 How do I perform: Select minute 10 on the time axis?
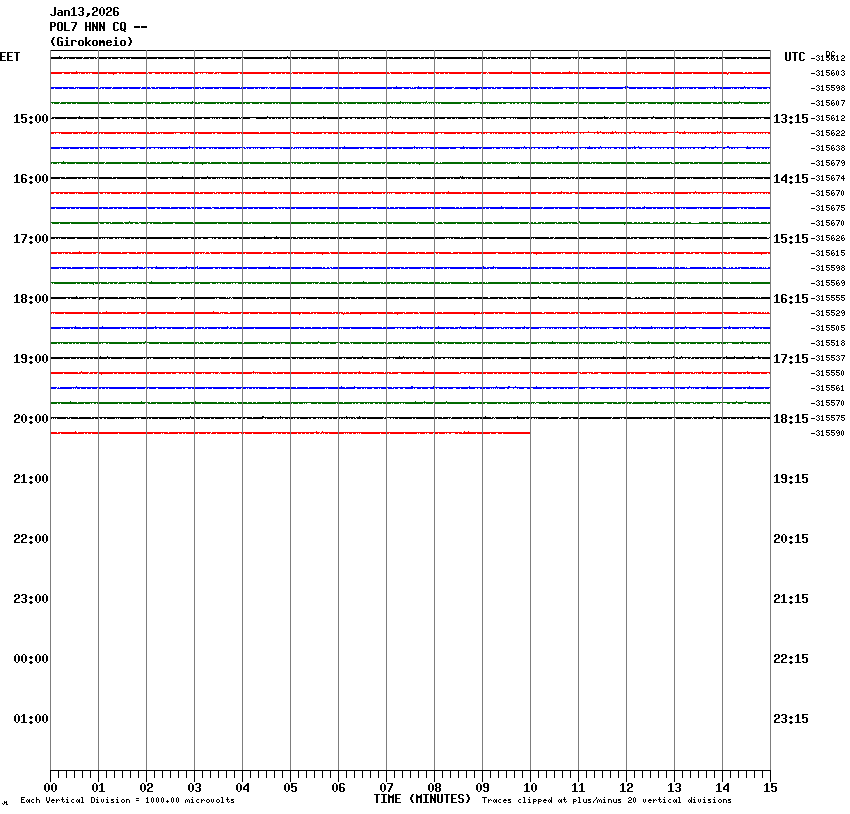(x=530, y=788)
